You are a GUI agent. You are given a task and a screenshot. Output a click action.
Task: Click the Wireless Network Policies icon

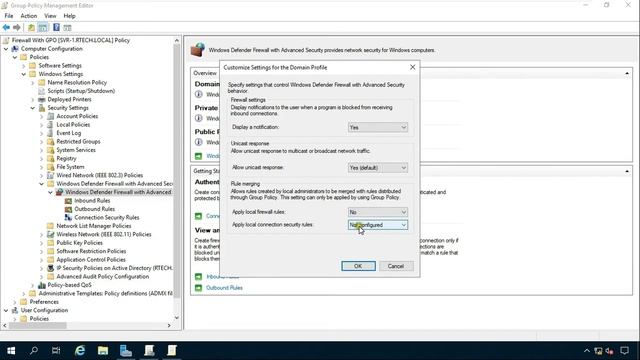[x=51, y=234]
